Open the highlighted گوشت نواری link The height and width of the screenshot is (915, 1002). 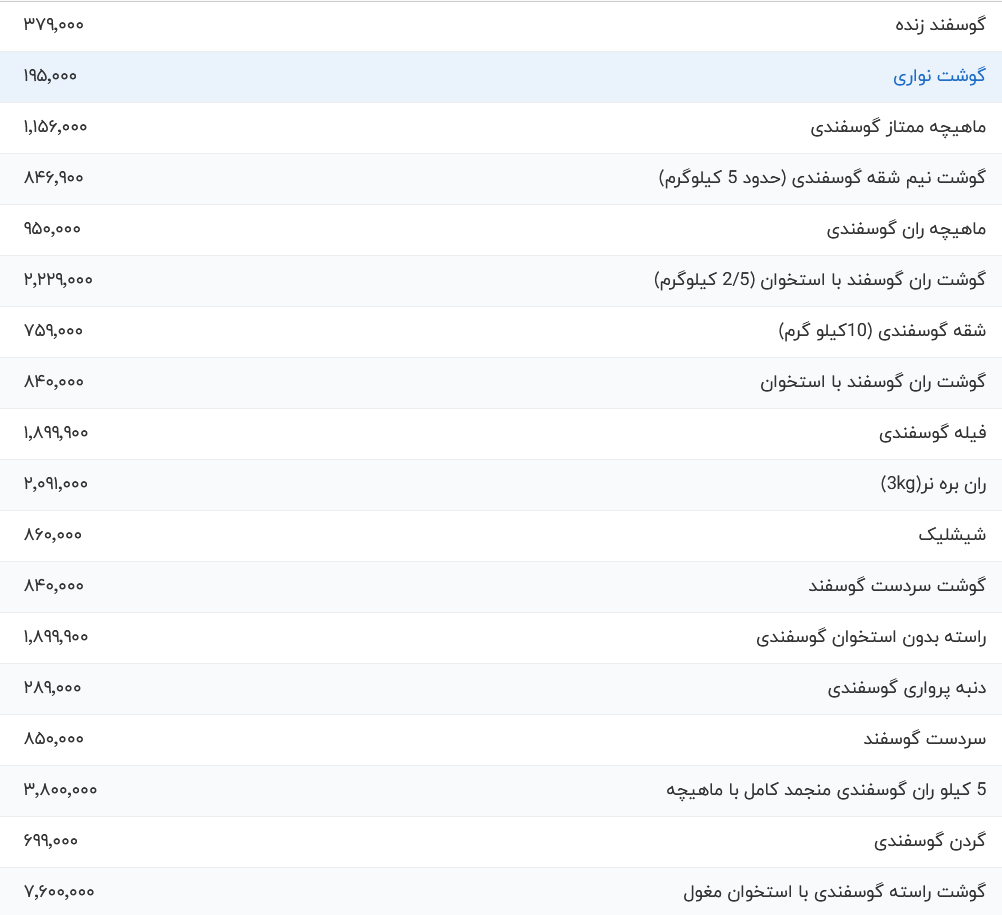point(939,76)
